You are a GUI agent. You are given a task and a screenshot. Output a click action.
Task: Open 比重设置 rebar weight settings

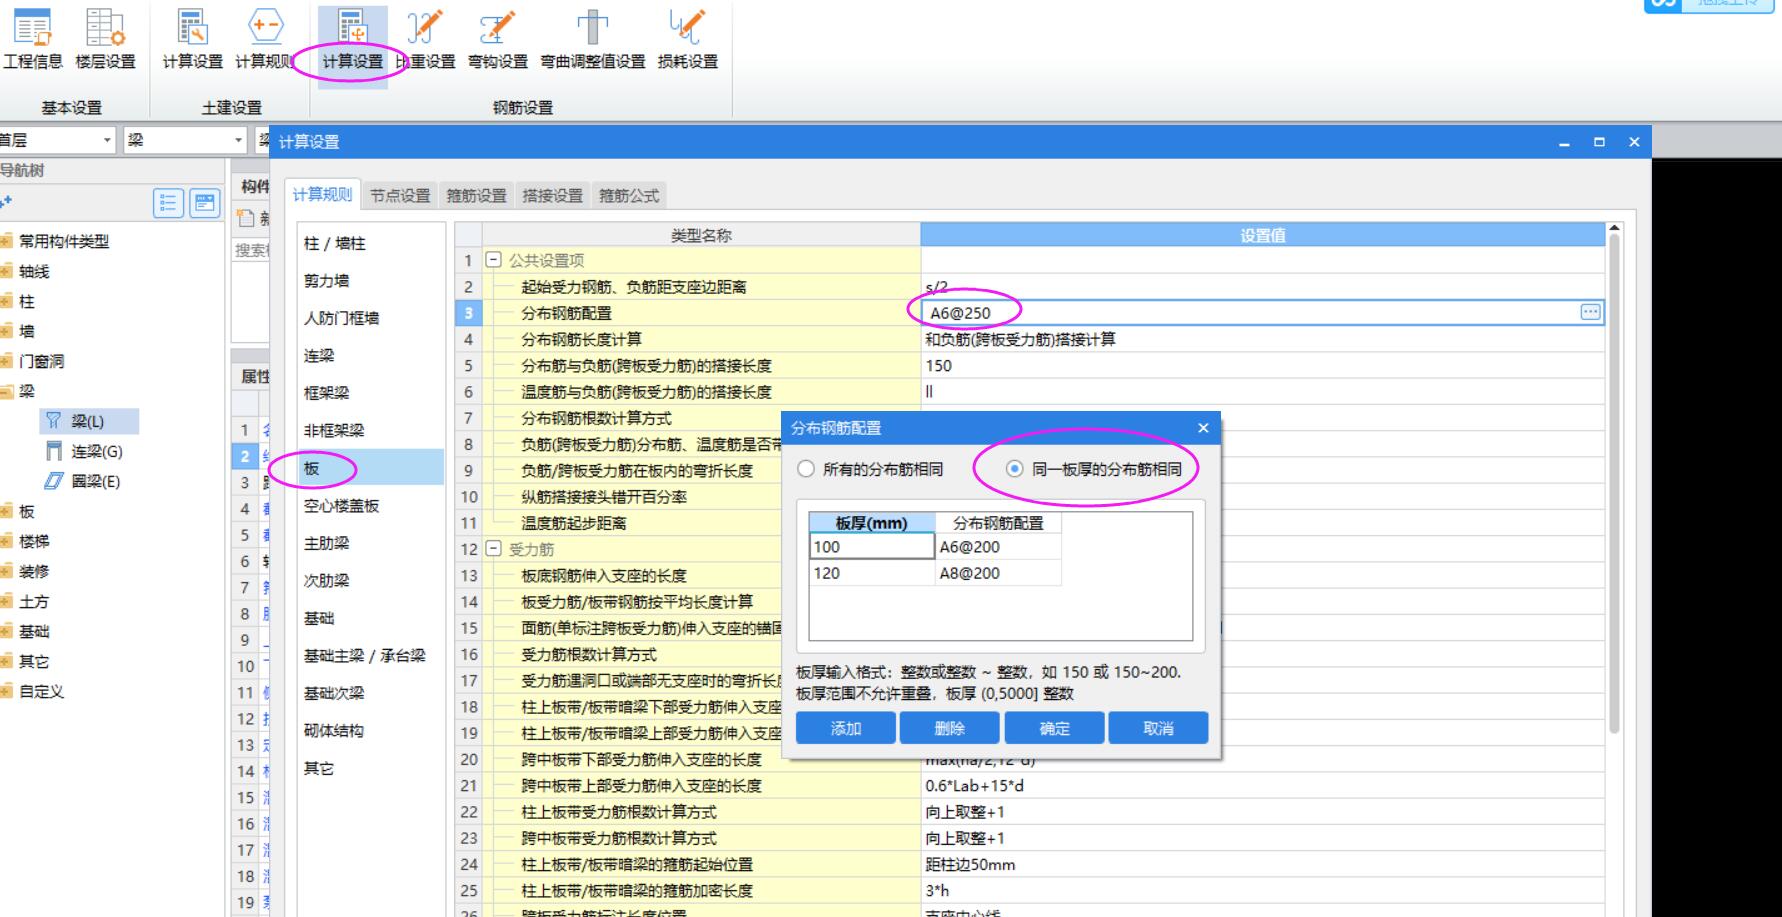tap(425, 40)
